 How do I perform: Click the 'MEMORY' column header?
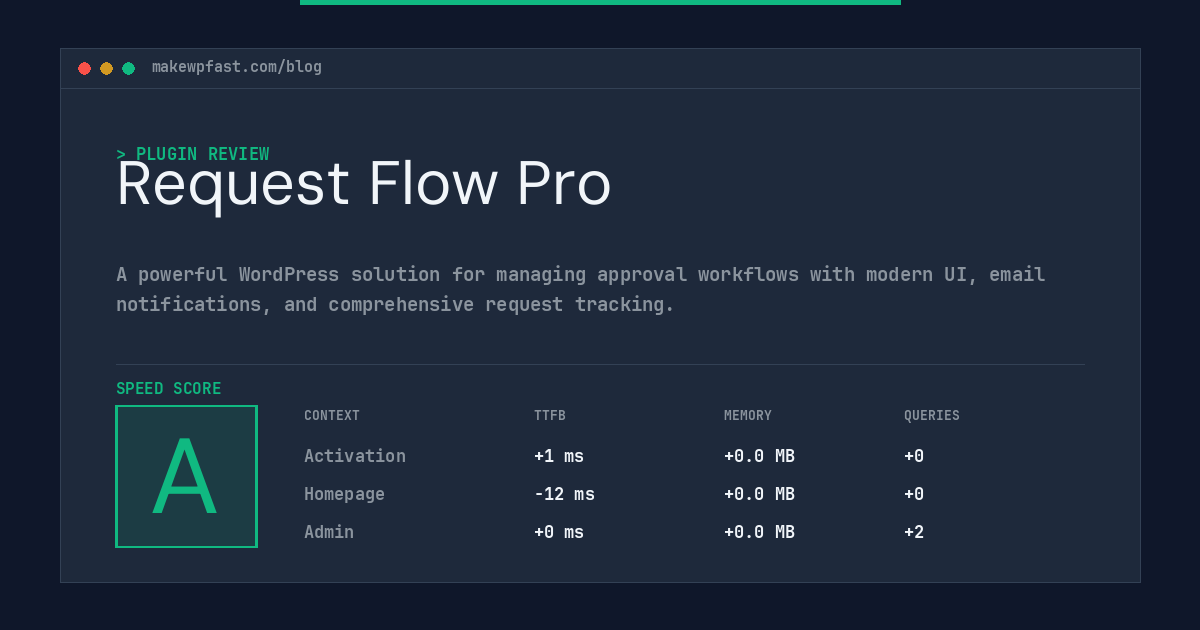[x=748, y=416]
